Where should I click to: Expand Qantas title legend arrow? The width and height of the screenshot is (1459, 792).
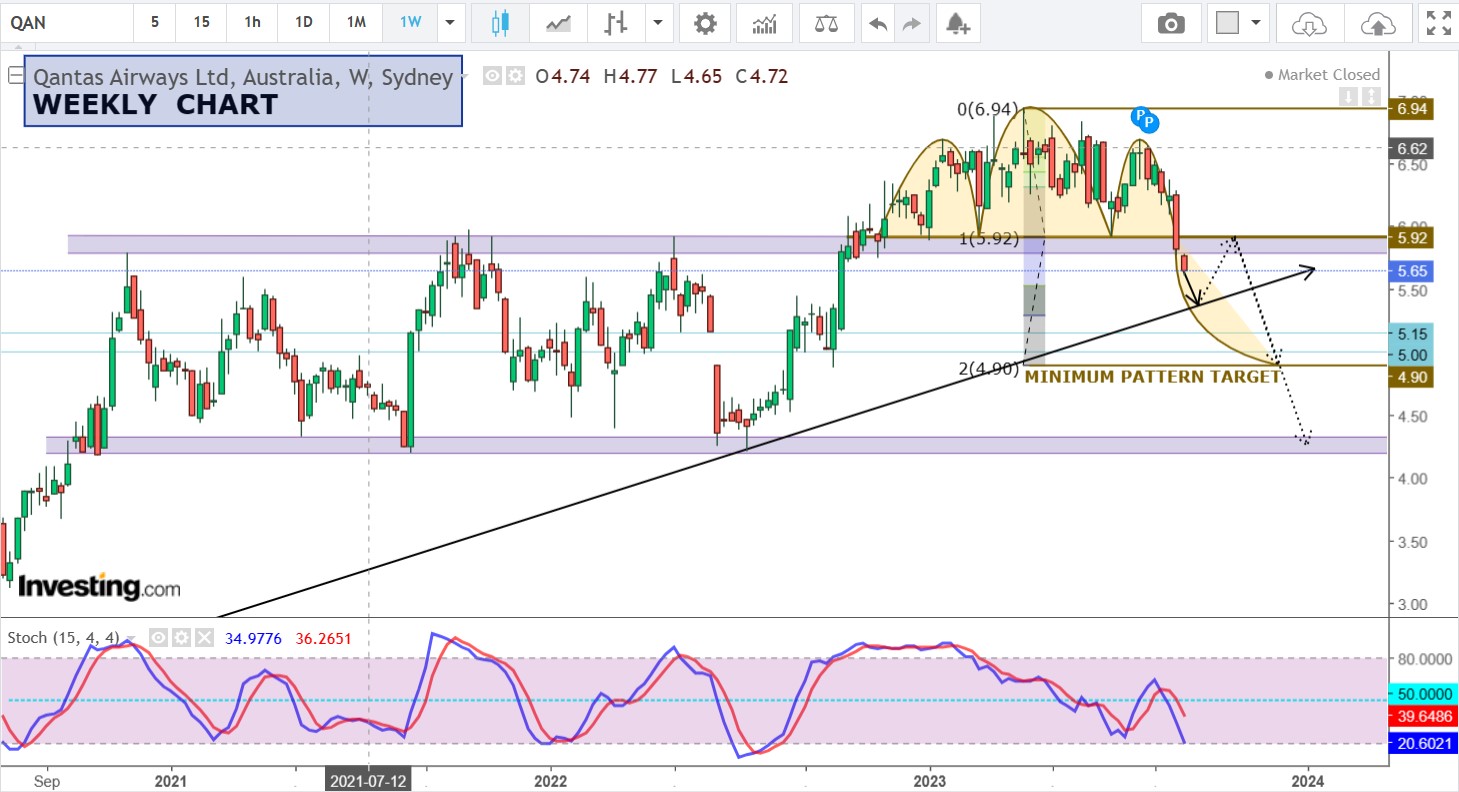(464, 75)
